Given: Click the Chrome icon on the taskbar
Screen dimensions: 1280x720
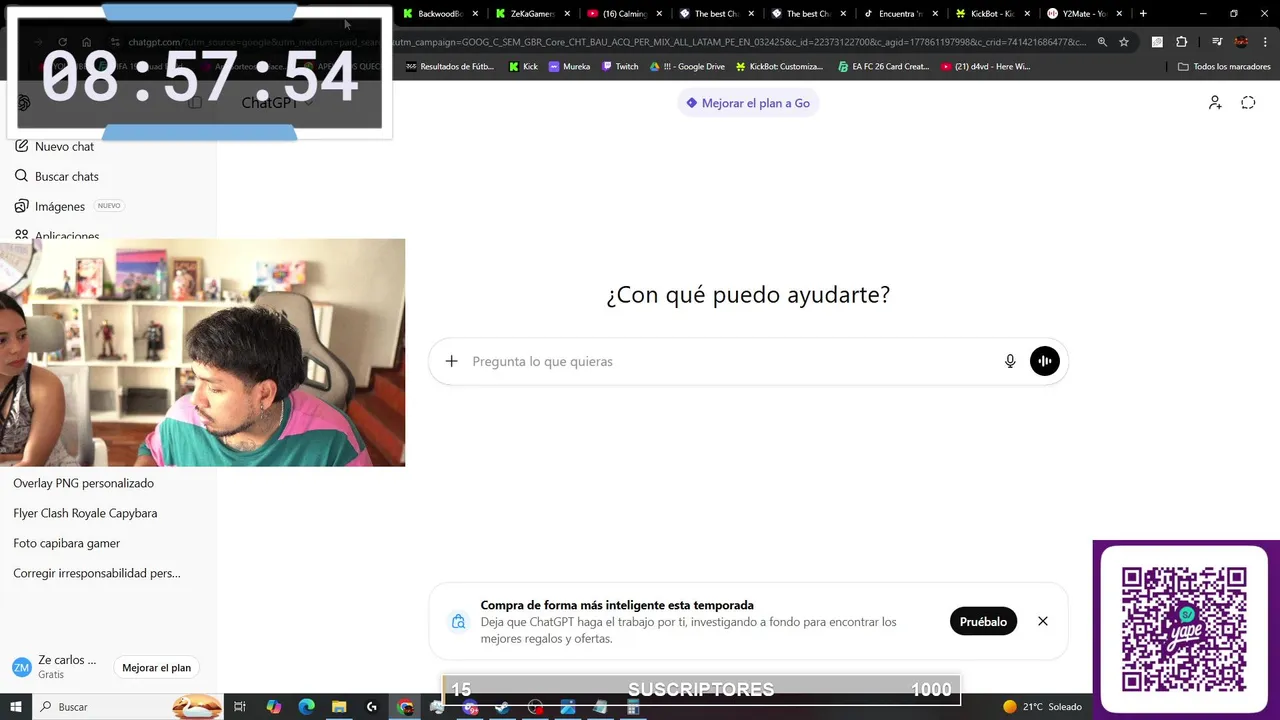Looking at the screenshot, I should coord(405,707).
